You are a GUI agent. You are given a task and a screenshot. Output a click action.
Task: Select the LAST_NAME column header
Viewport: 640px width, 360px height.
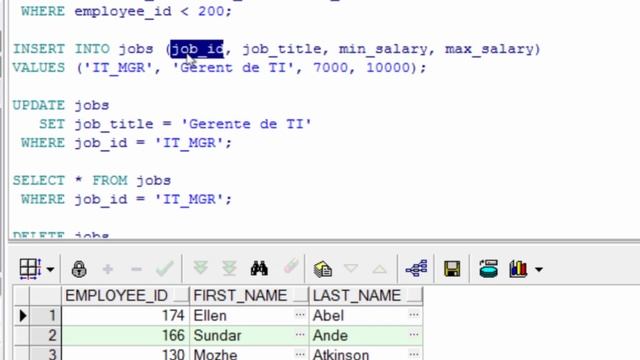(x=366, y=296)
